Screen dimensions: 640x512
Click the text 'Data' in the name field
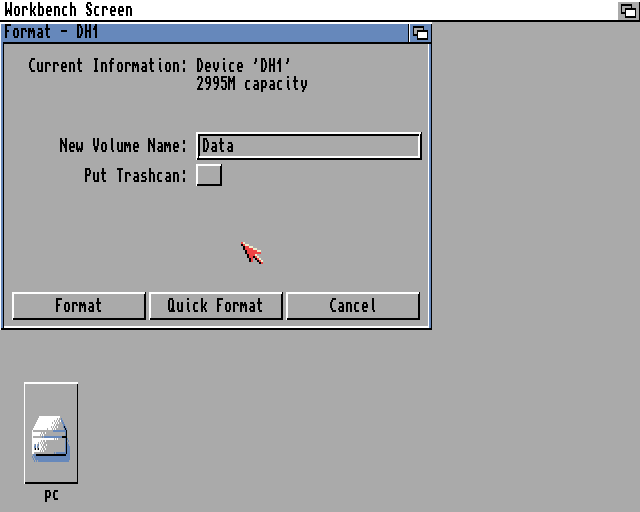pyautogui.click(x=218, y=146)
